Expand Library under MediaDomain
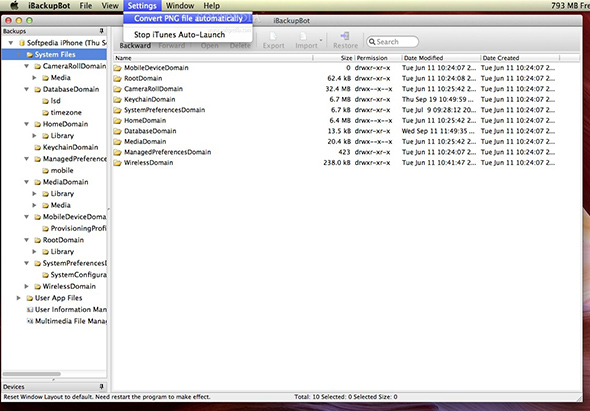590x411 pixels. point(34,194)
